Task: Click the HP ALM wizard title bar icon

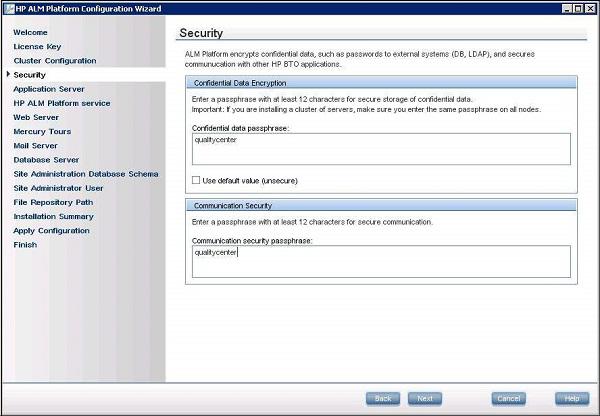Action: click(x=8, y=8)
